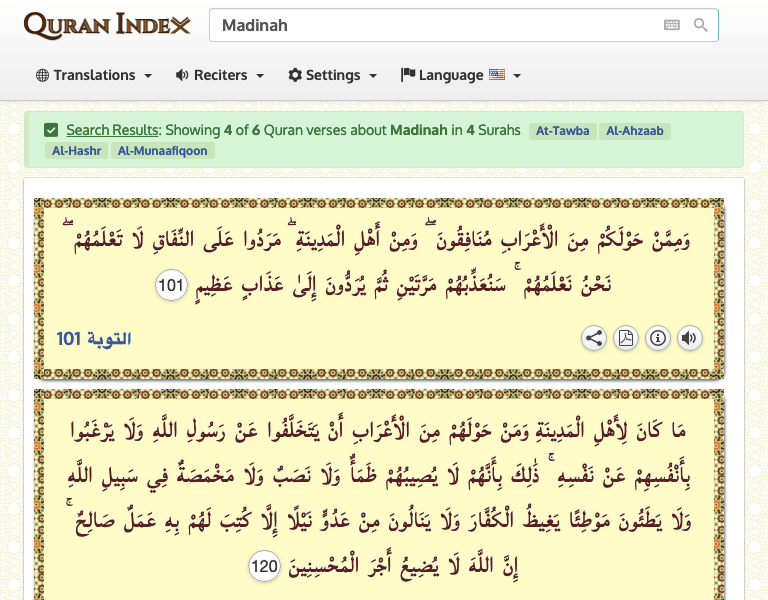Image resolution: width=768 pixels, height=600 pixels.
Task: Click the Al-Munaafiqoon surah tag
Action: point(164,151)
